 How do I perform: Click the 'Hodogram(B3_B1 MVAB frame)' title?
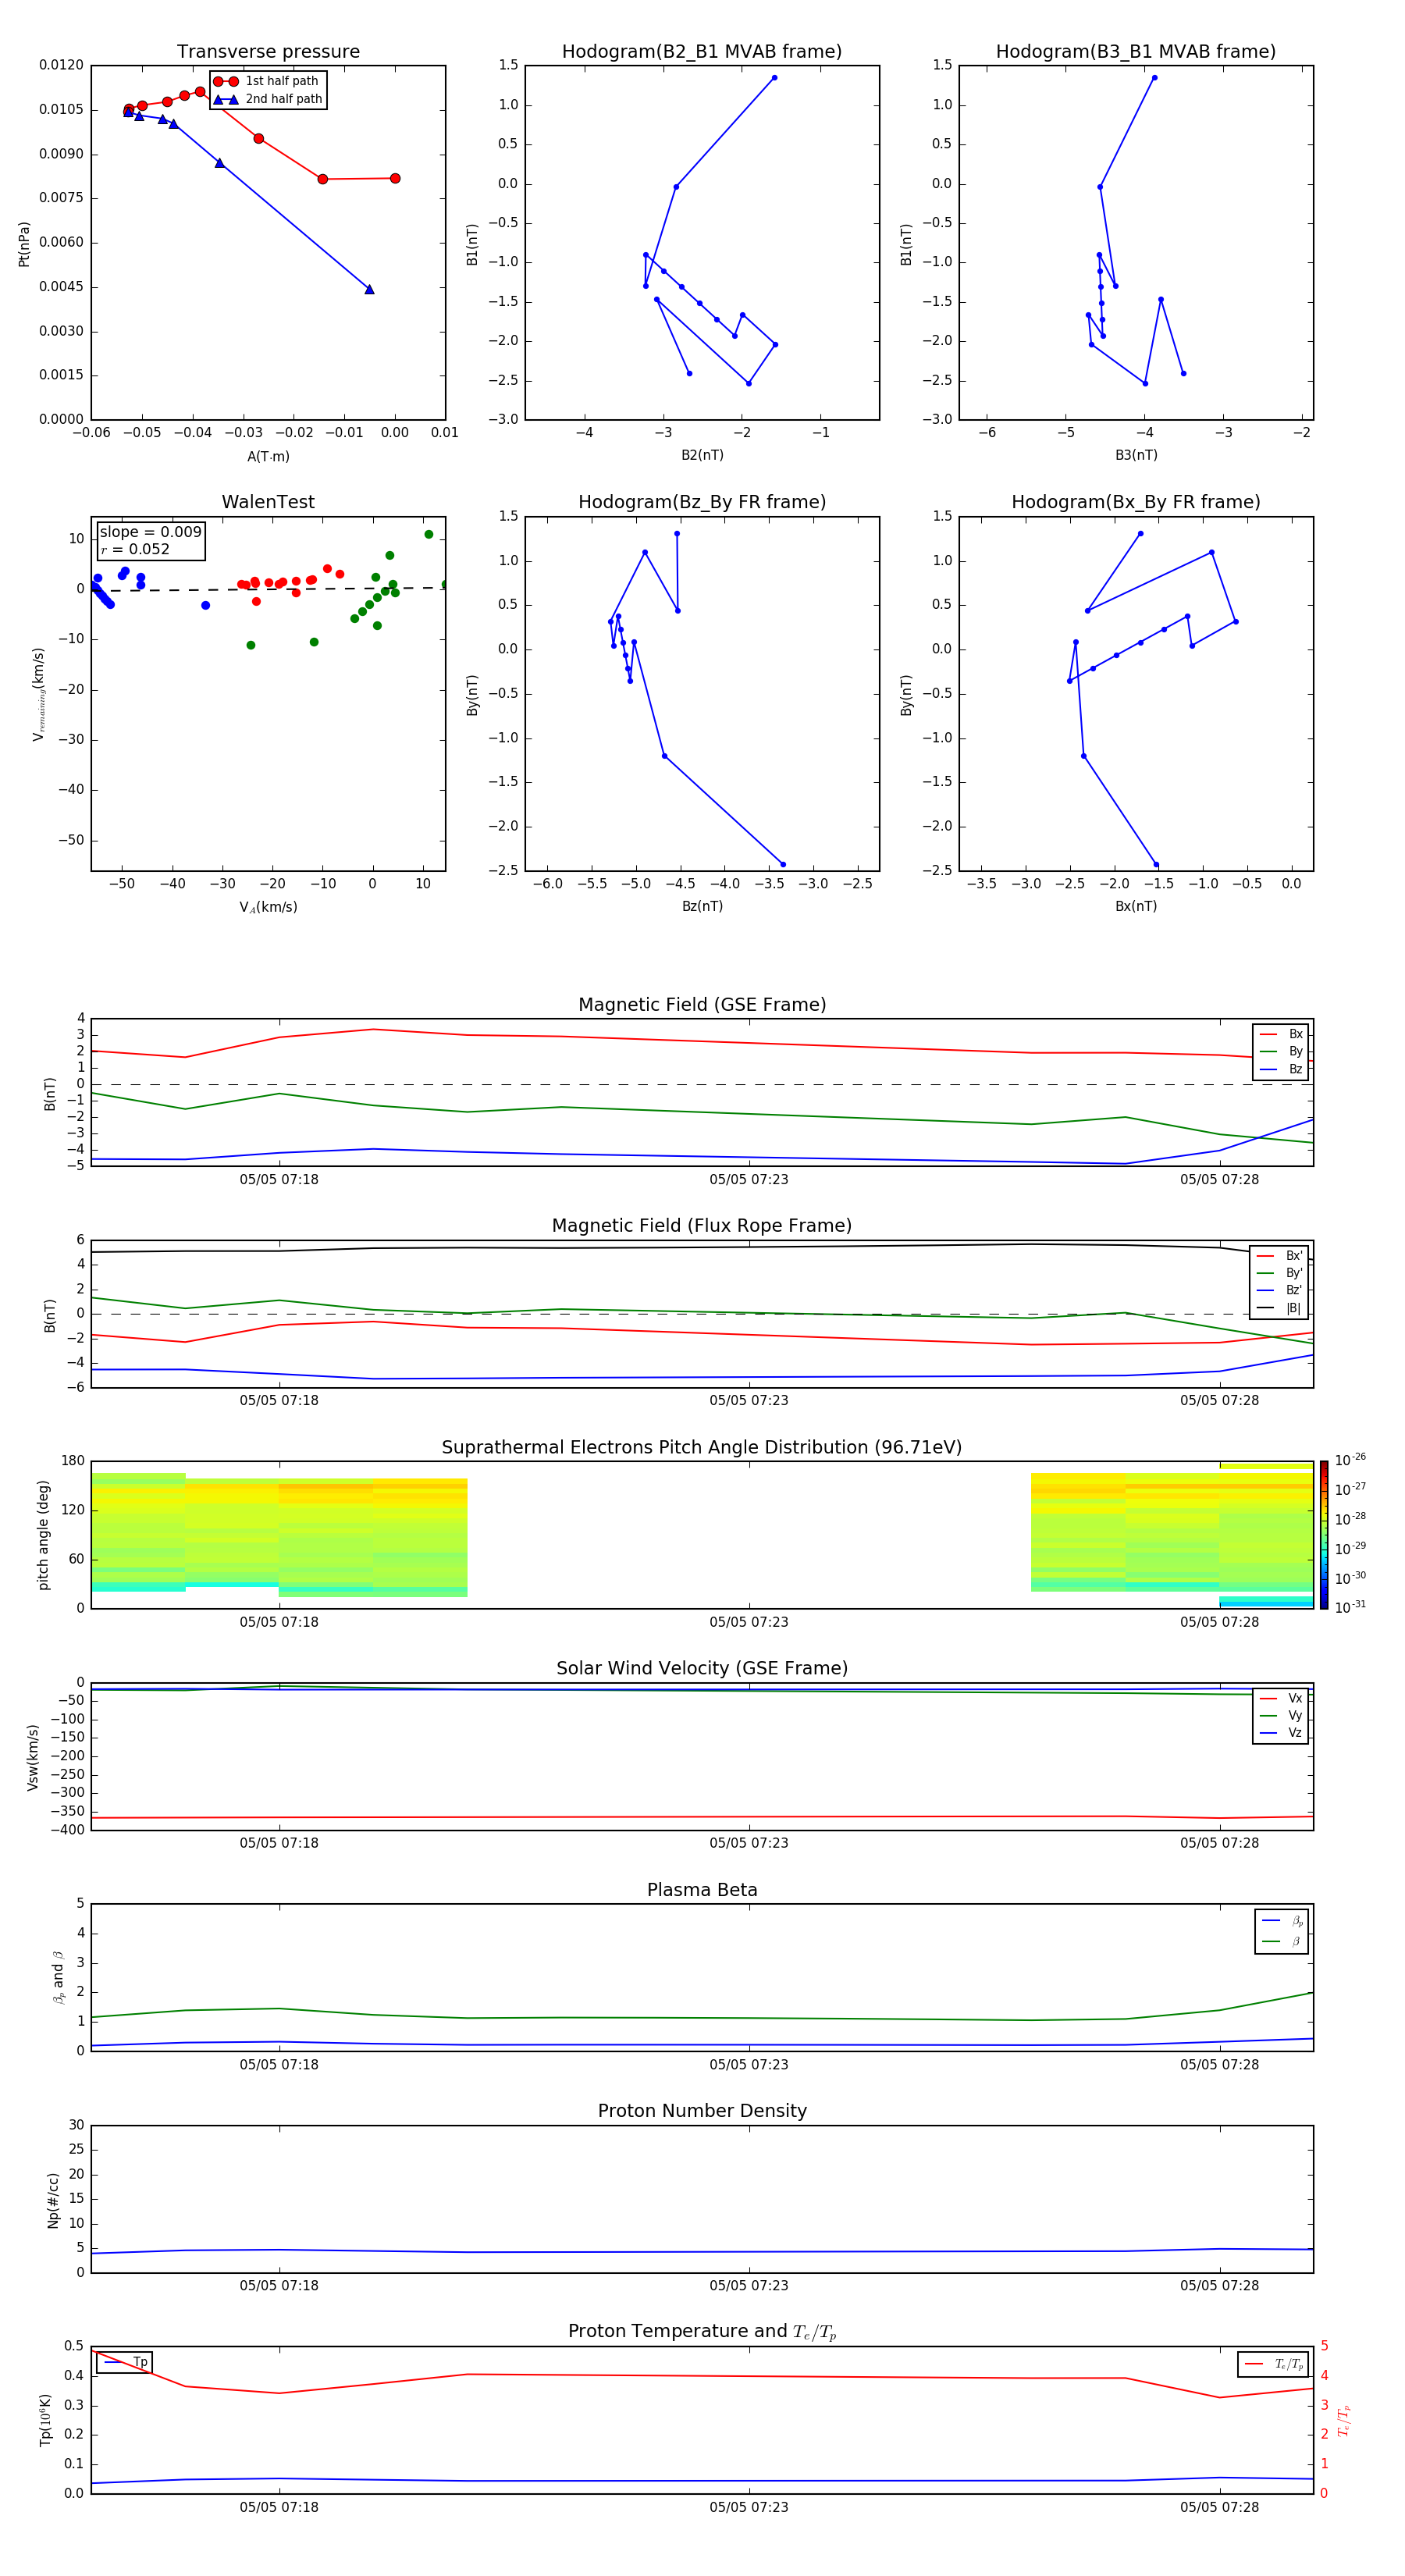point(1135,51)
